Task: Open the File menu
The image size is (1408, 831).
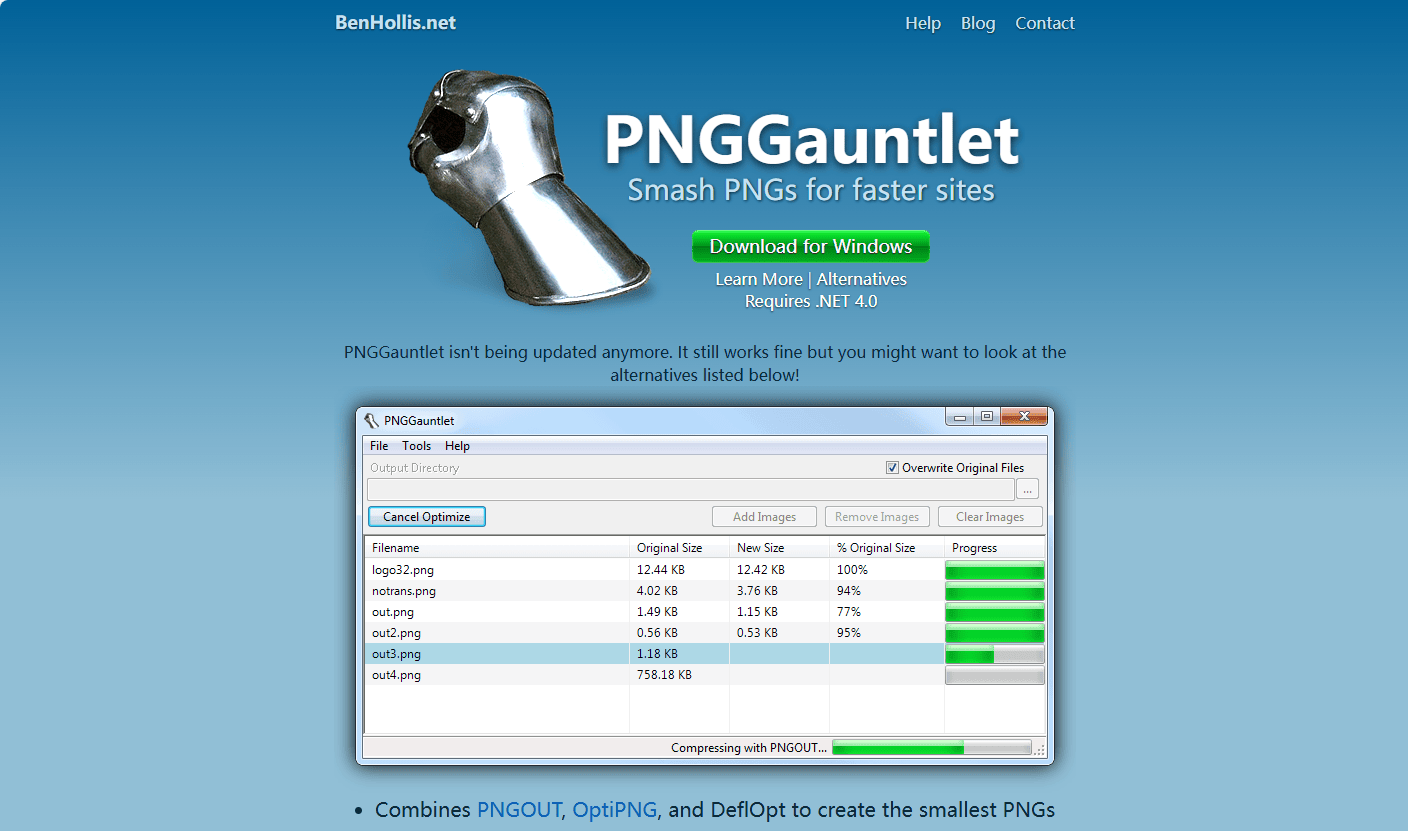Action: pos(379,446)
